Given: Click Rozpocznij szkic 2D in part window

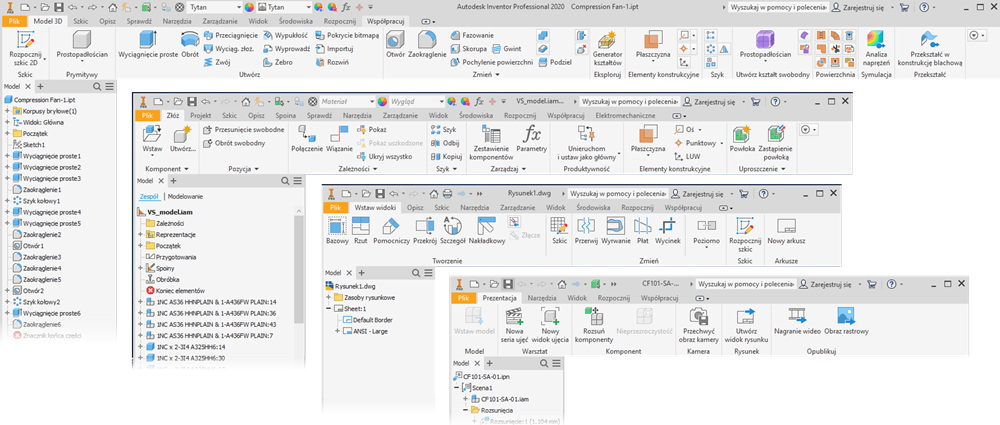Looking at the screenshot, I should click(x=26, y=48).
